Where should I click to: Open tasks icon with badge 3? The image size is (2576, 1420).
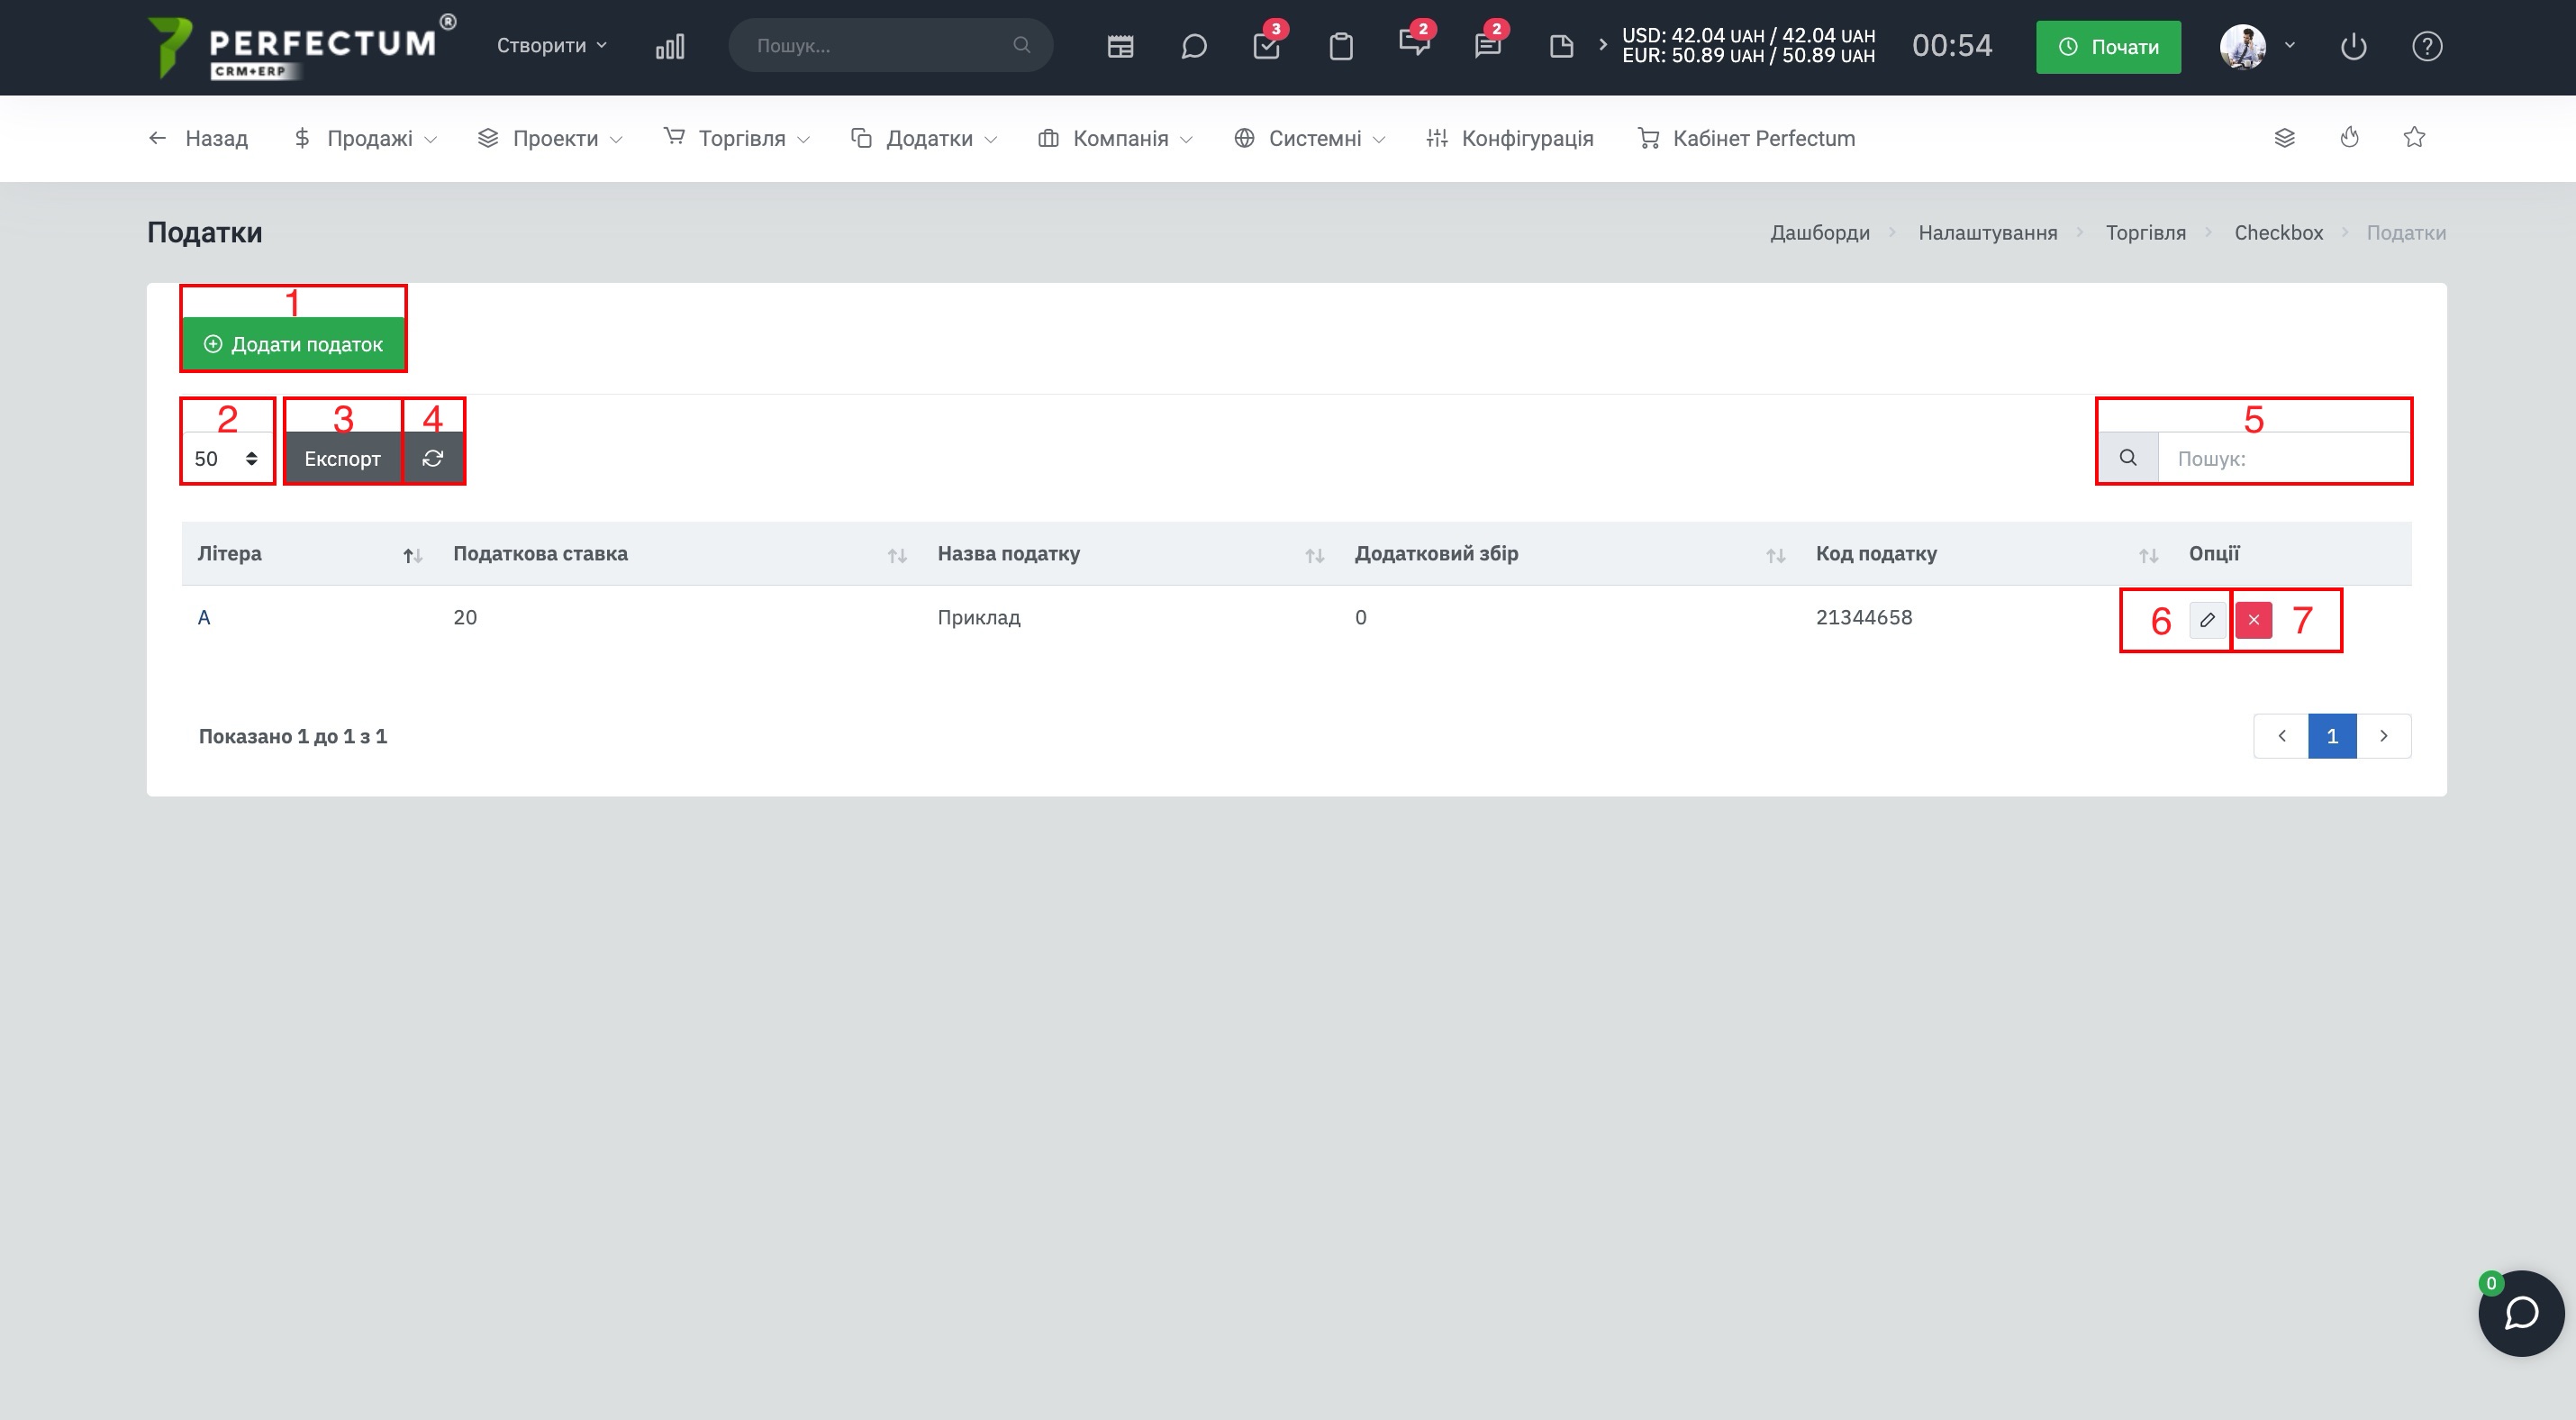point(1267,44)
